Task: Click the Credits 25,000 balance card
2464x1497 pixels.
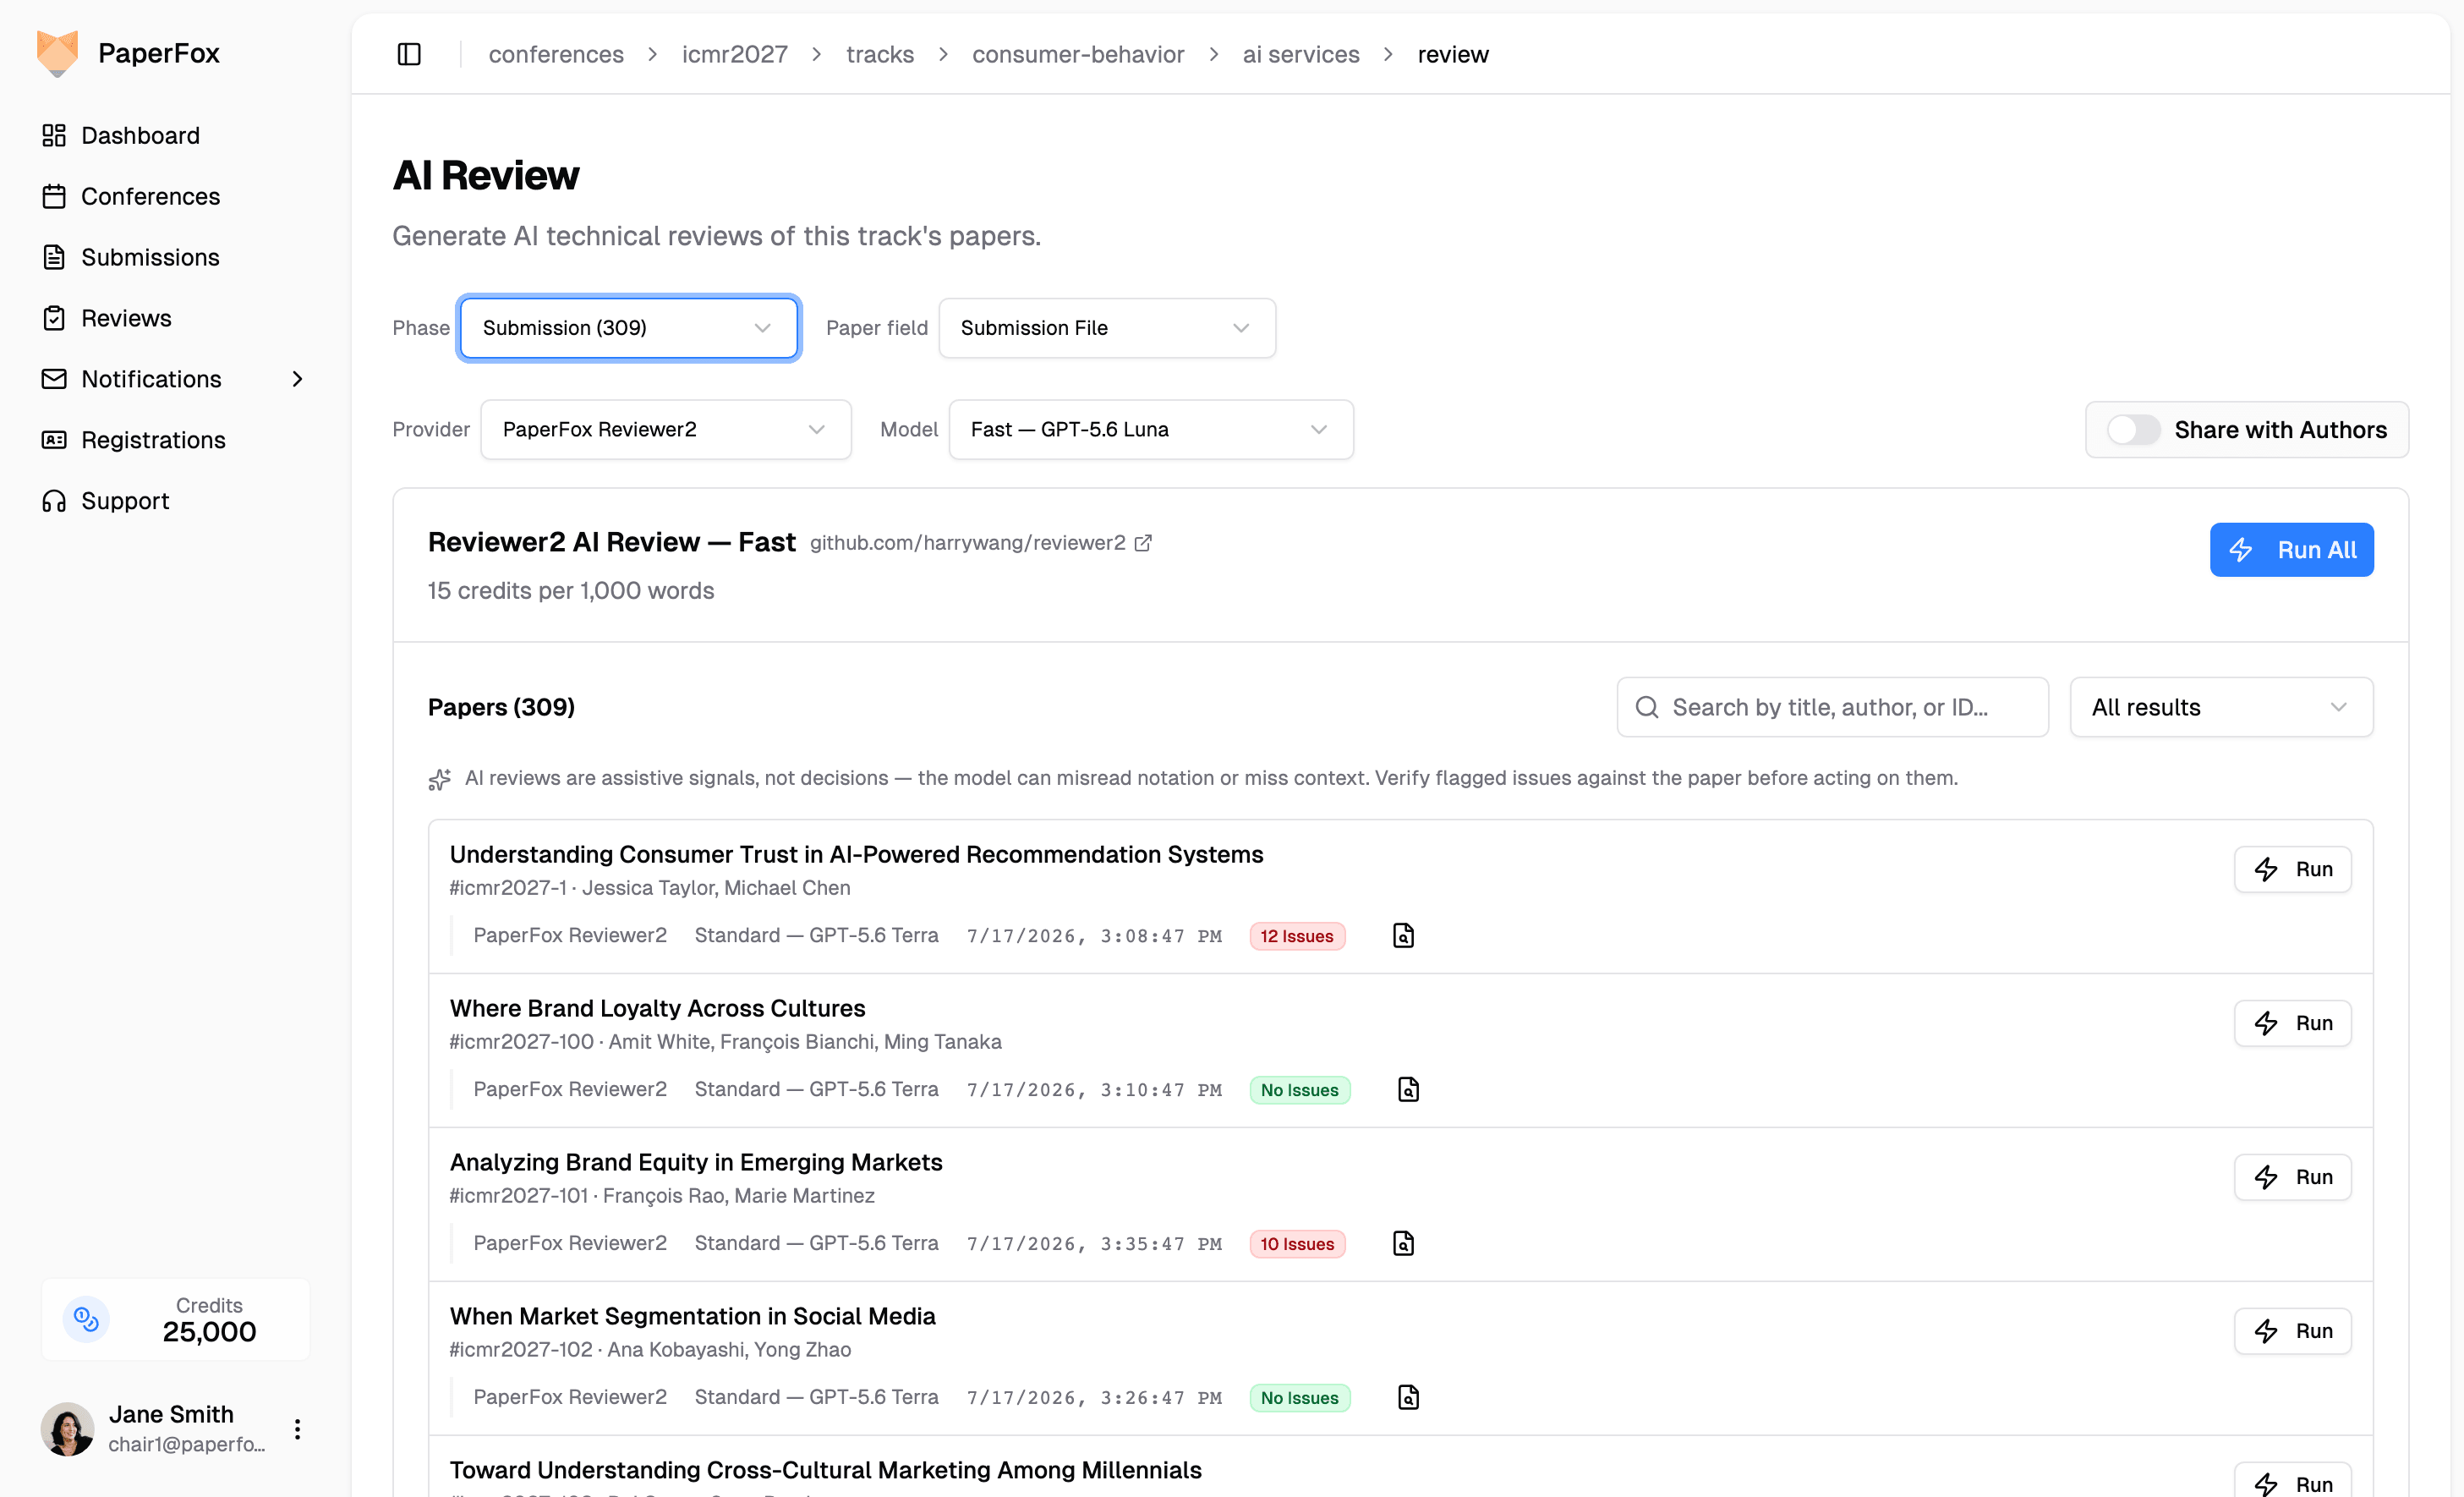Action: coord(175,1319)
